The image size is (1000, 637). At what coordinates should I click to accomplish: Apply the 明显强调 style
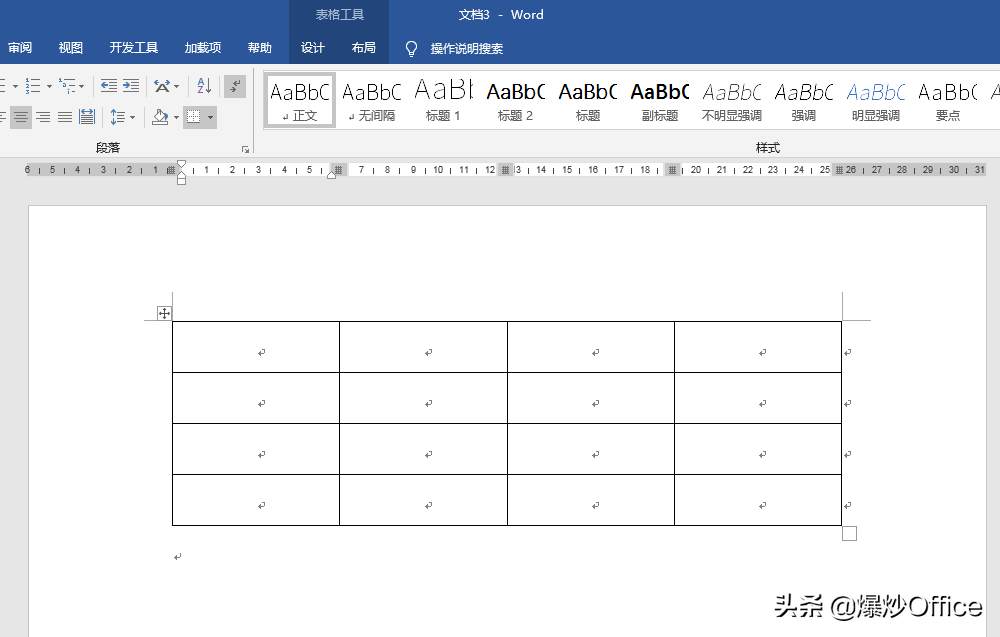(x=876, y=100)
